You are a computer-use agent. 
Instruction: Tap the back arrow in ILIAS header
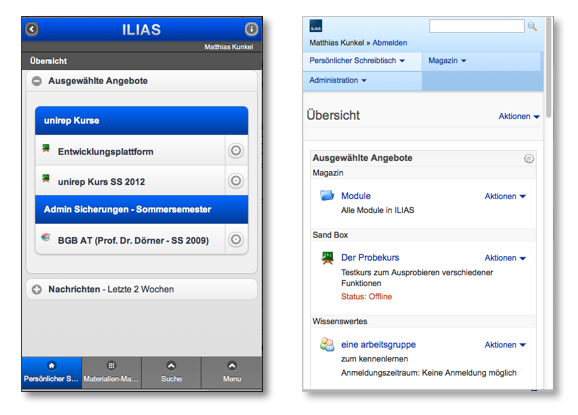click(x=32, y=29)
